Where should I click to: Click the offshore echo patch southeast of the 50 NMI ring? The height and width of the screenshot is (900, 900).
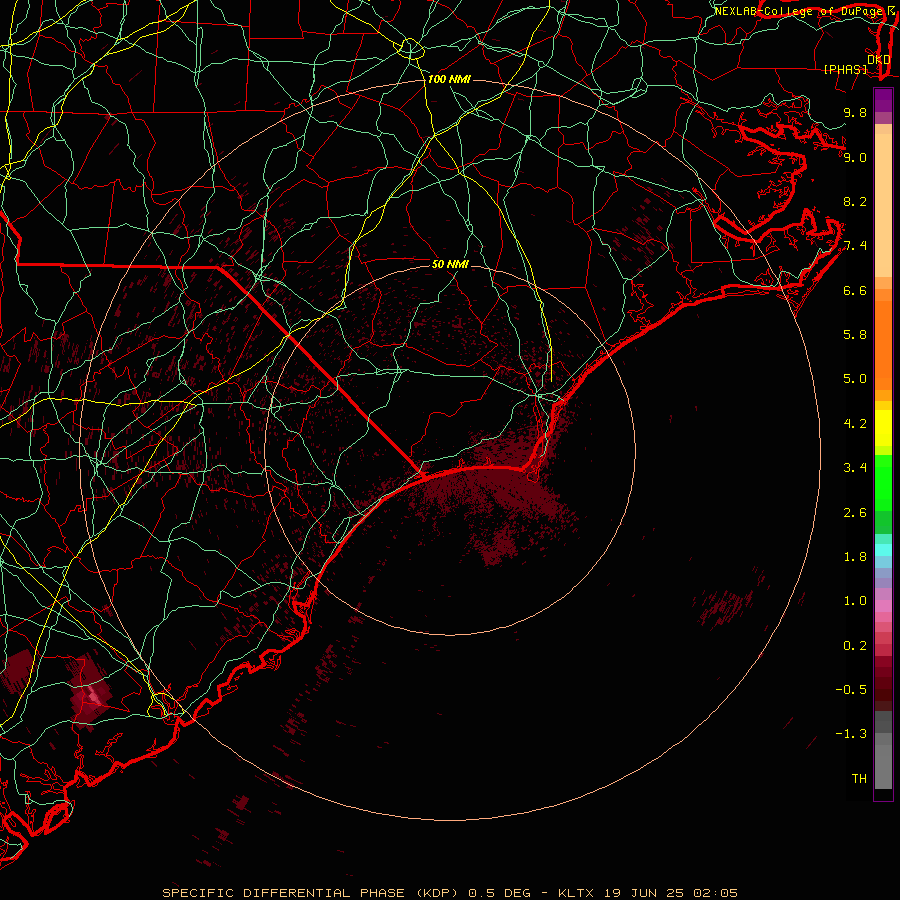pyautogui.click(x=725, y=607)
